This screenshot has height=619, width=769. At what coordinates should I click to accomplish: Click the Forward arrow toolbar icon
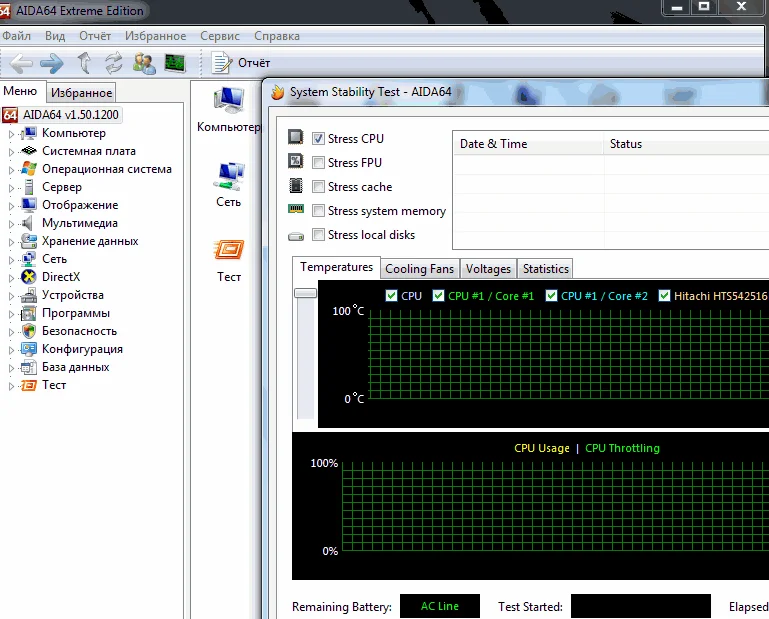click(x=52, y=63)
